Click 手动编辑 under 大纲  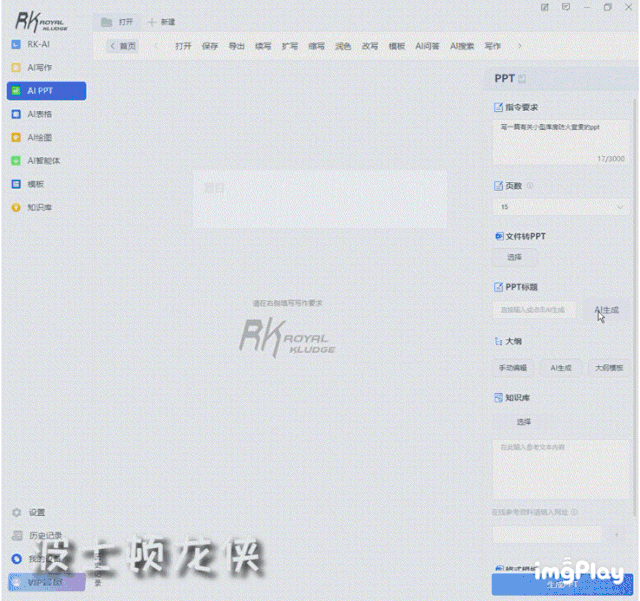(513, 368)
